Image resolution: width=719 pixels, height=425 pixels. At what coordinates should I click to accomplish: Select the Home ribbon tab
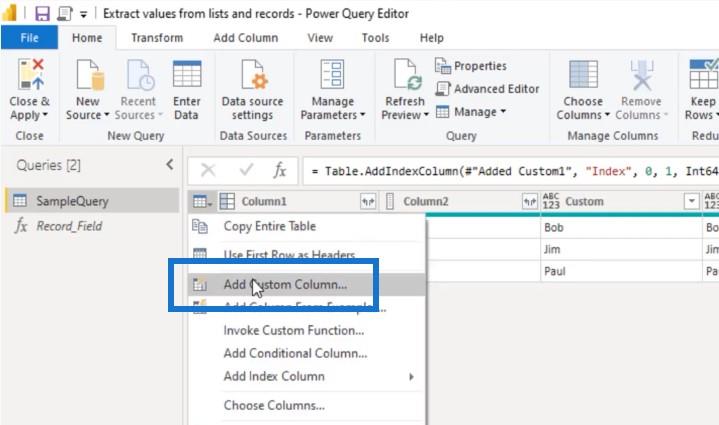click(87, 38)
